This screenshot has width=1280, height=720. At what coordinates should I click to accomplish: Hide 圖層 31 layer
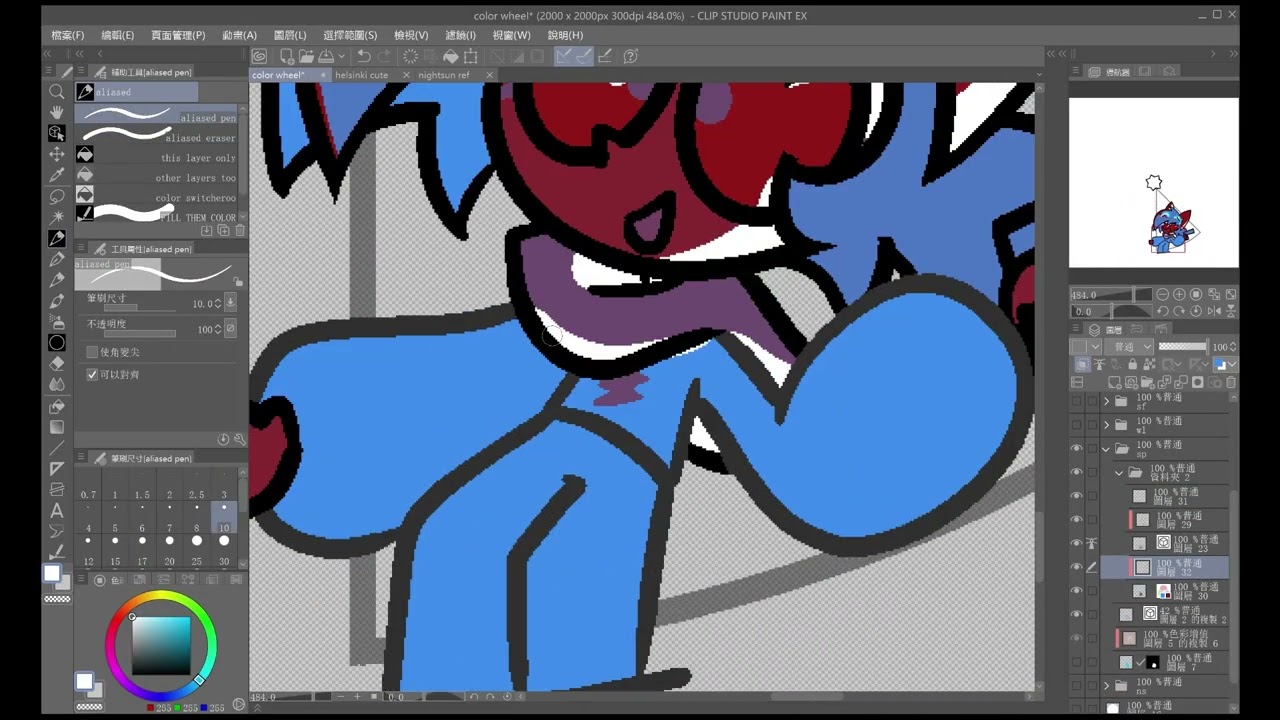(1077, 496)
